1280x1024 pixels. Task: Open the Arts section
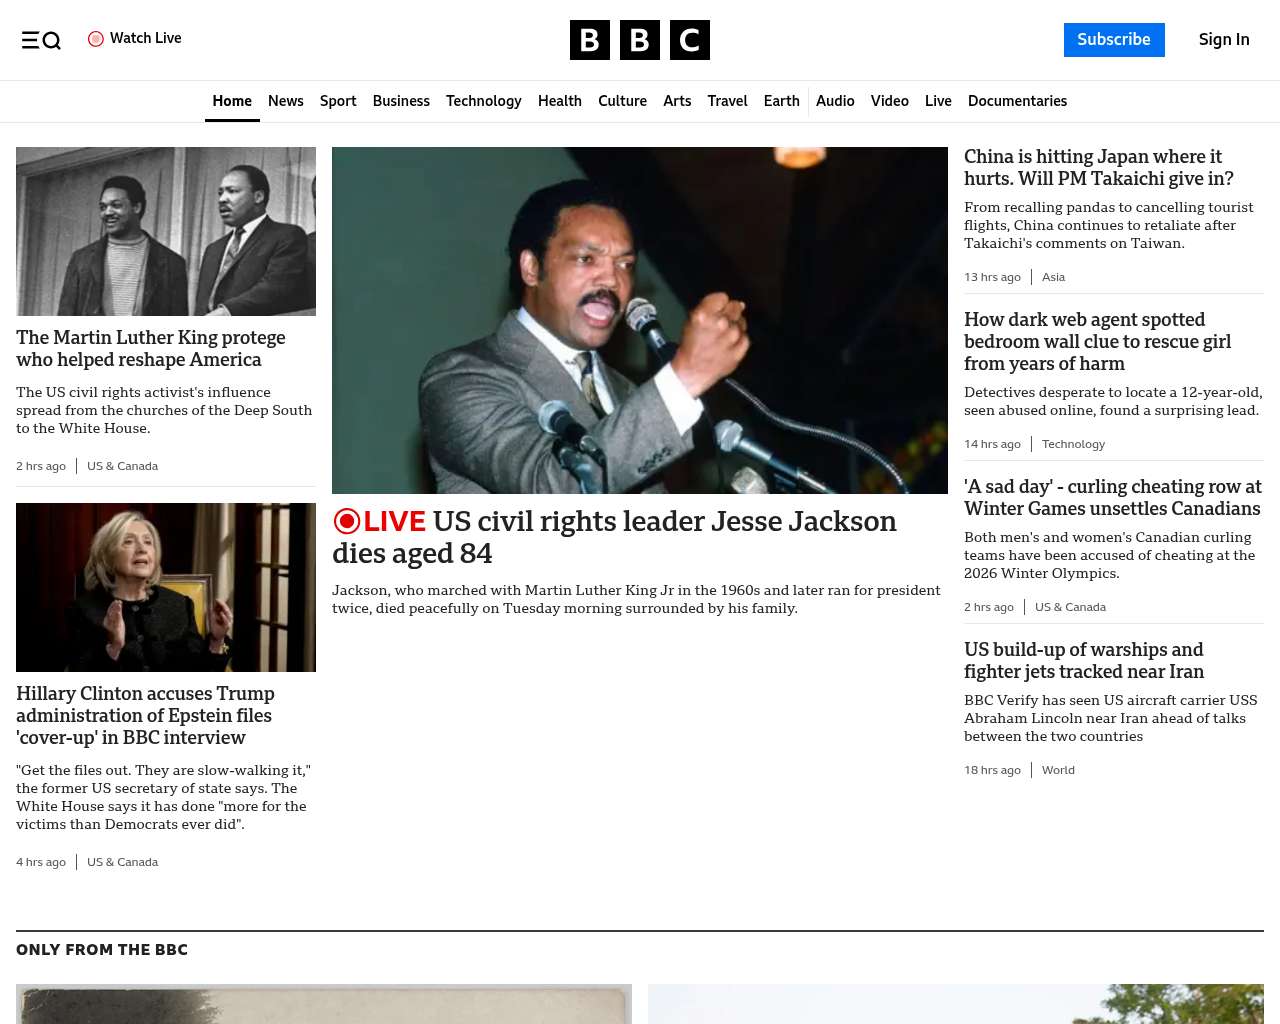[677, 101]
